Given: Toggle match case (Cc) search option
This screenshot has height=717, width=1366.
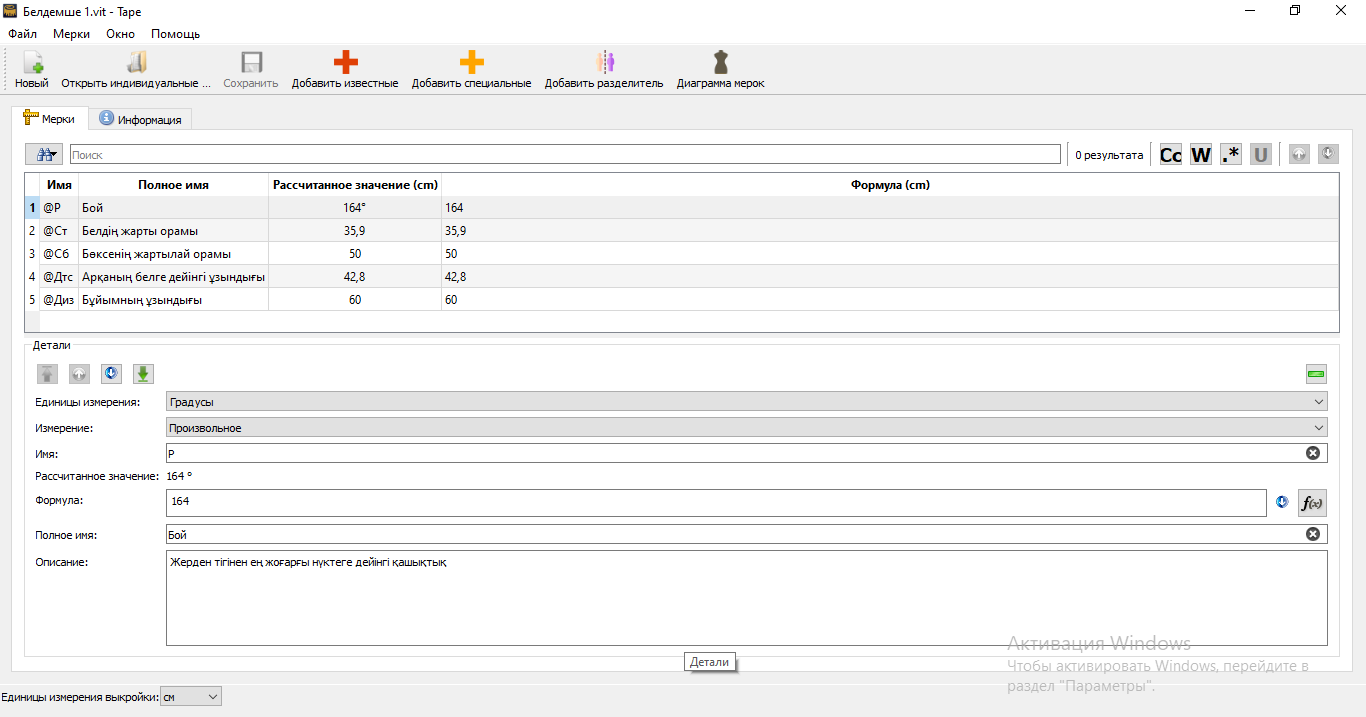Looking at the screenshot, I should (1170, 154).
